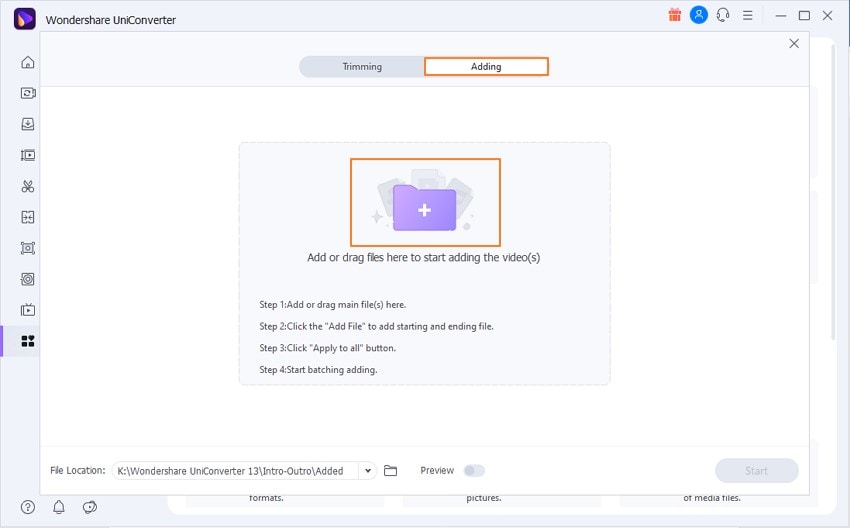Switch to the Adding tab

click(x=486, y=67)
